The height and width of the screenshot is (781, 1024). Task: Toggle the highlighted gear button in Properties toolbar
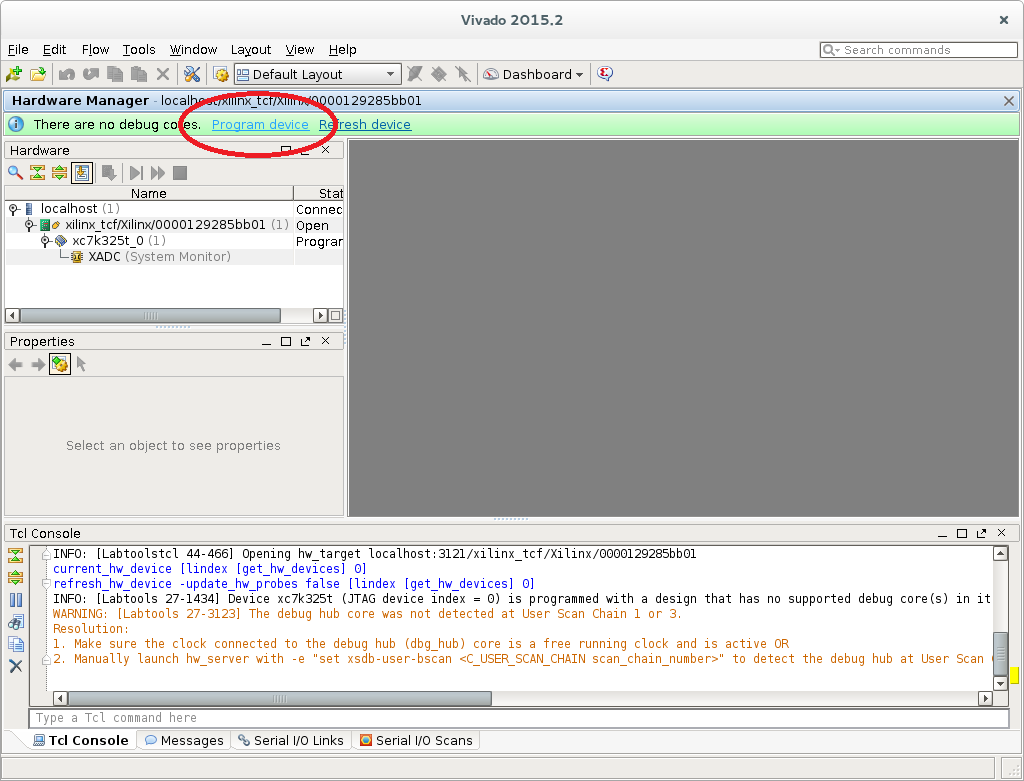pos(59,364)
